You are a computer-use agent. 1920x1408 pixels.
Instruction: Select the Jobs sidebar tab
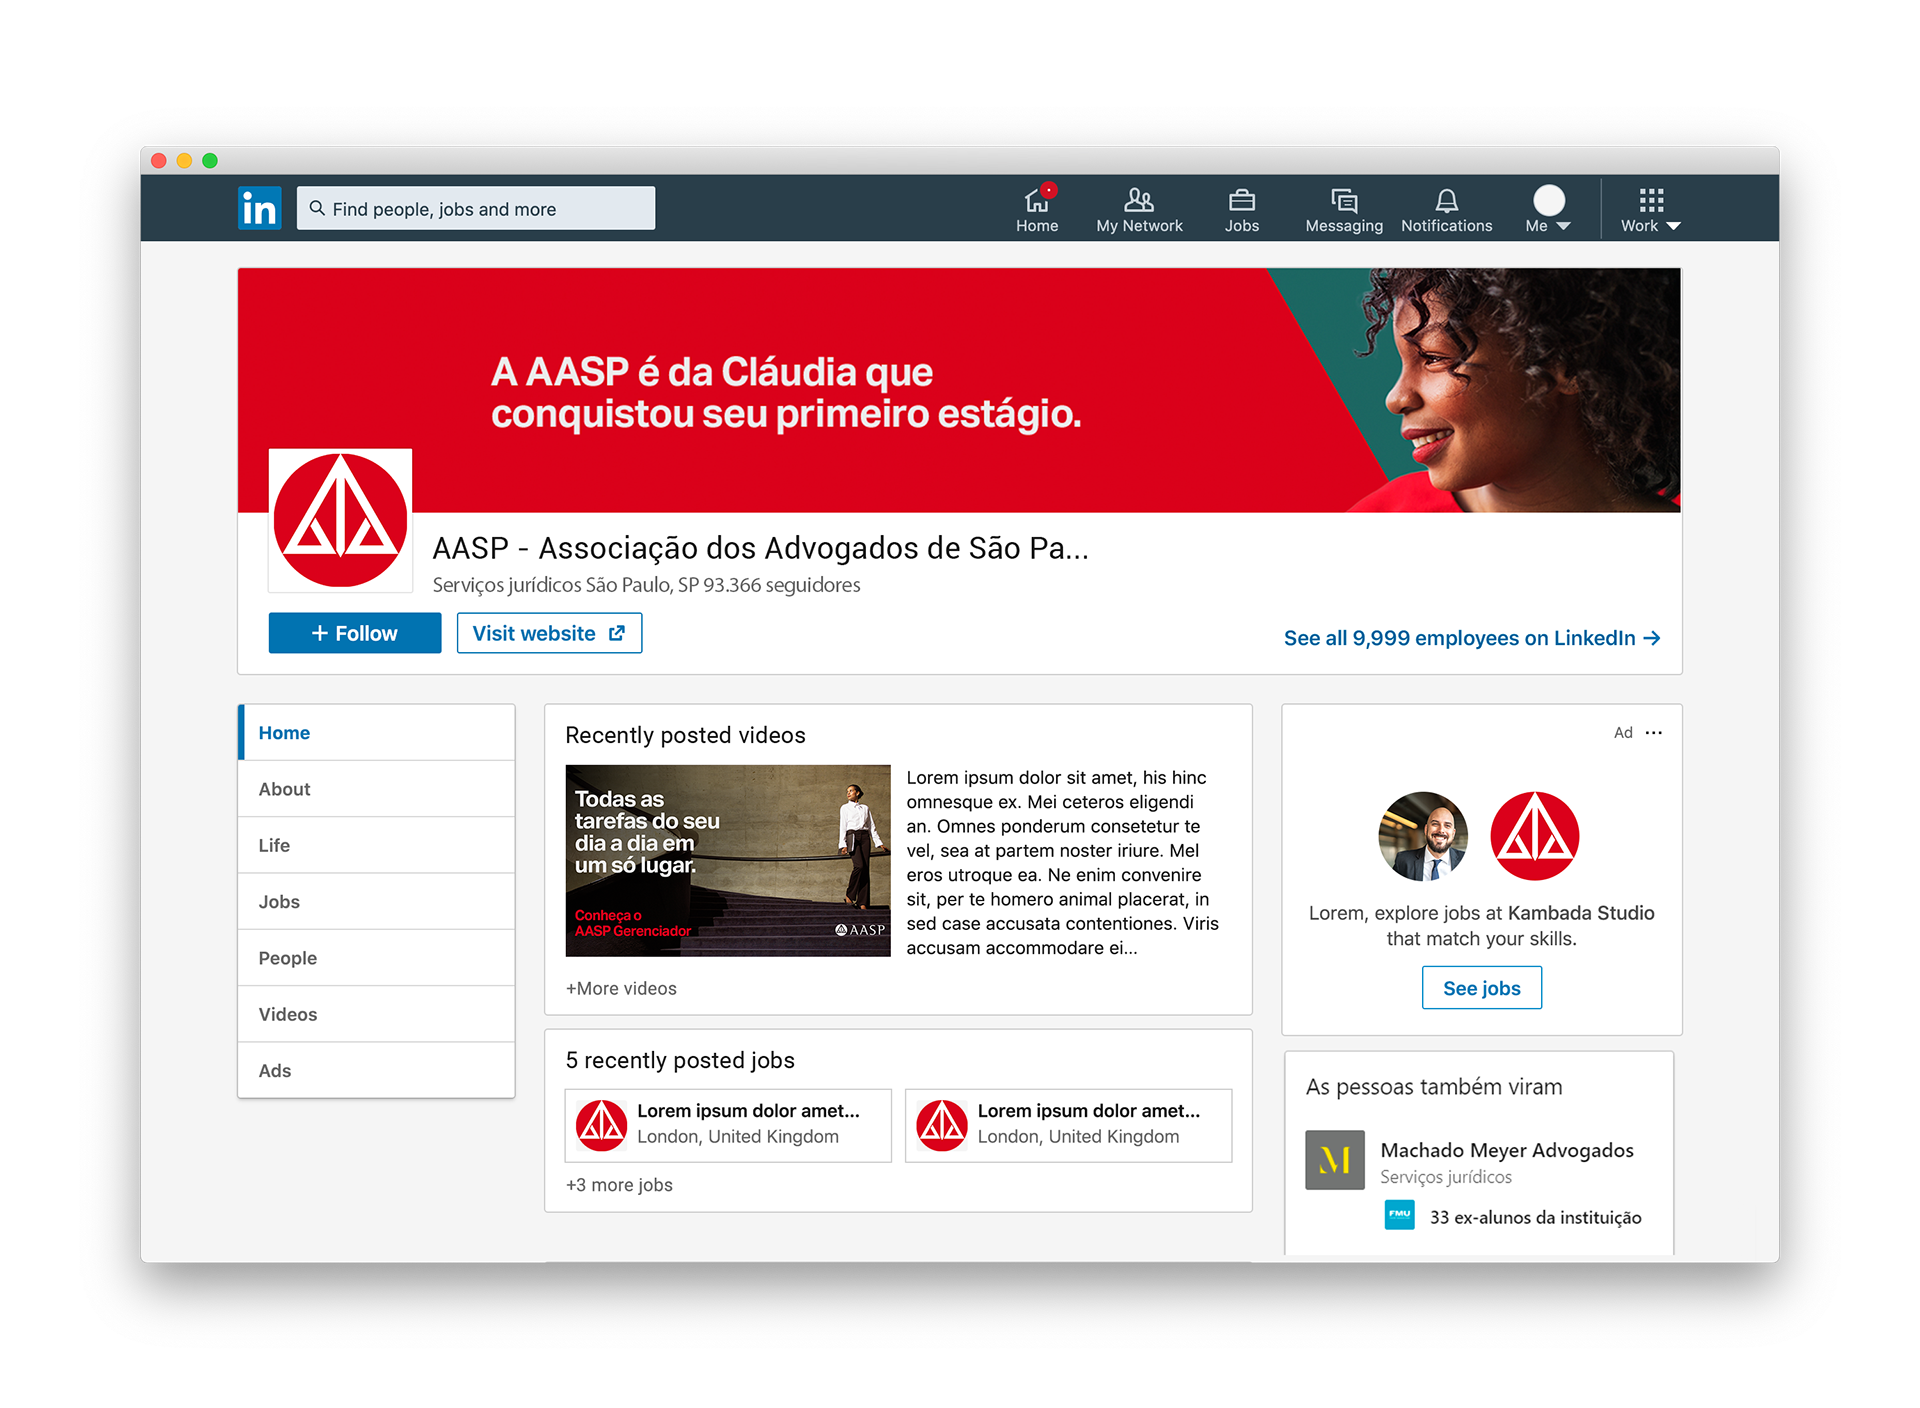coord(376,902)
